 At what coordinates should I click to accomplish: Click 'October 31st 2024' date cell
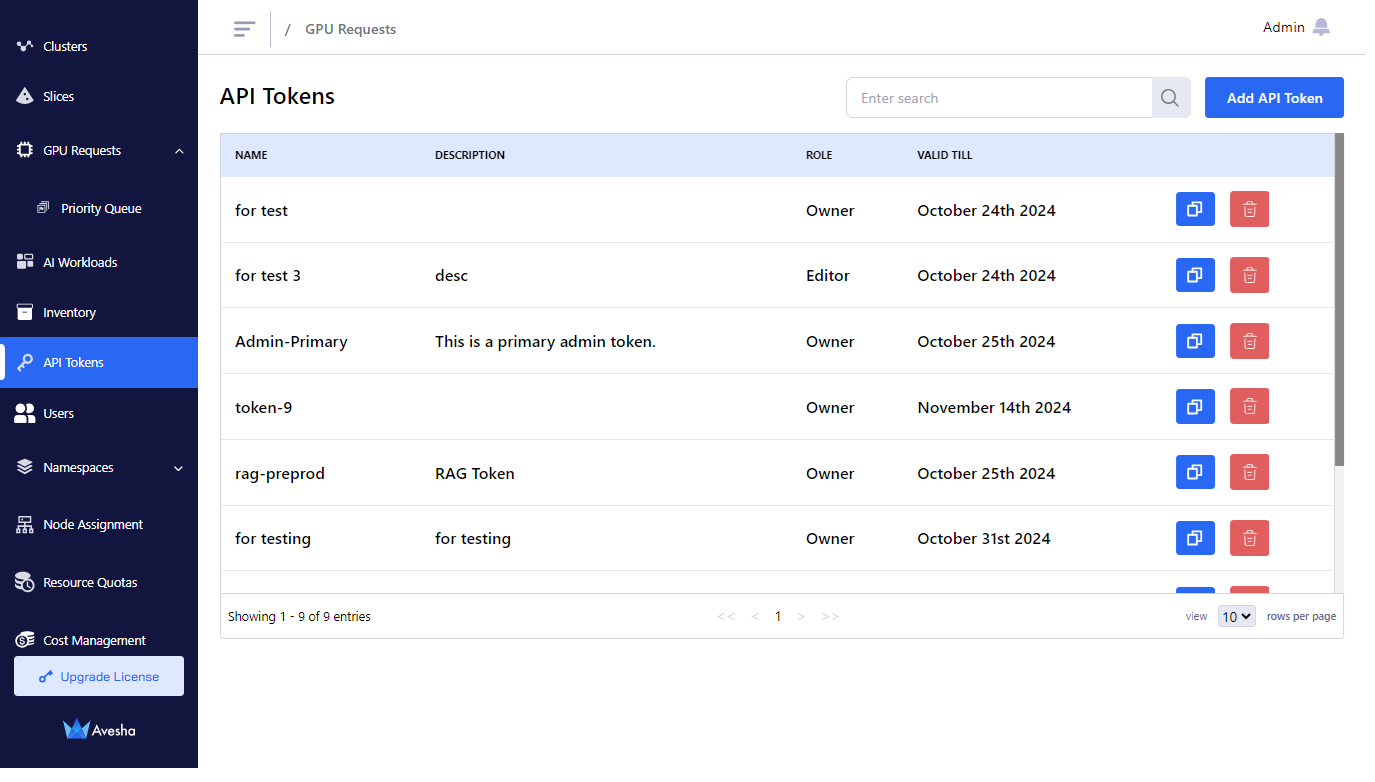pos(984,538)
